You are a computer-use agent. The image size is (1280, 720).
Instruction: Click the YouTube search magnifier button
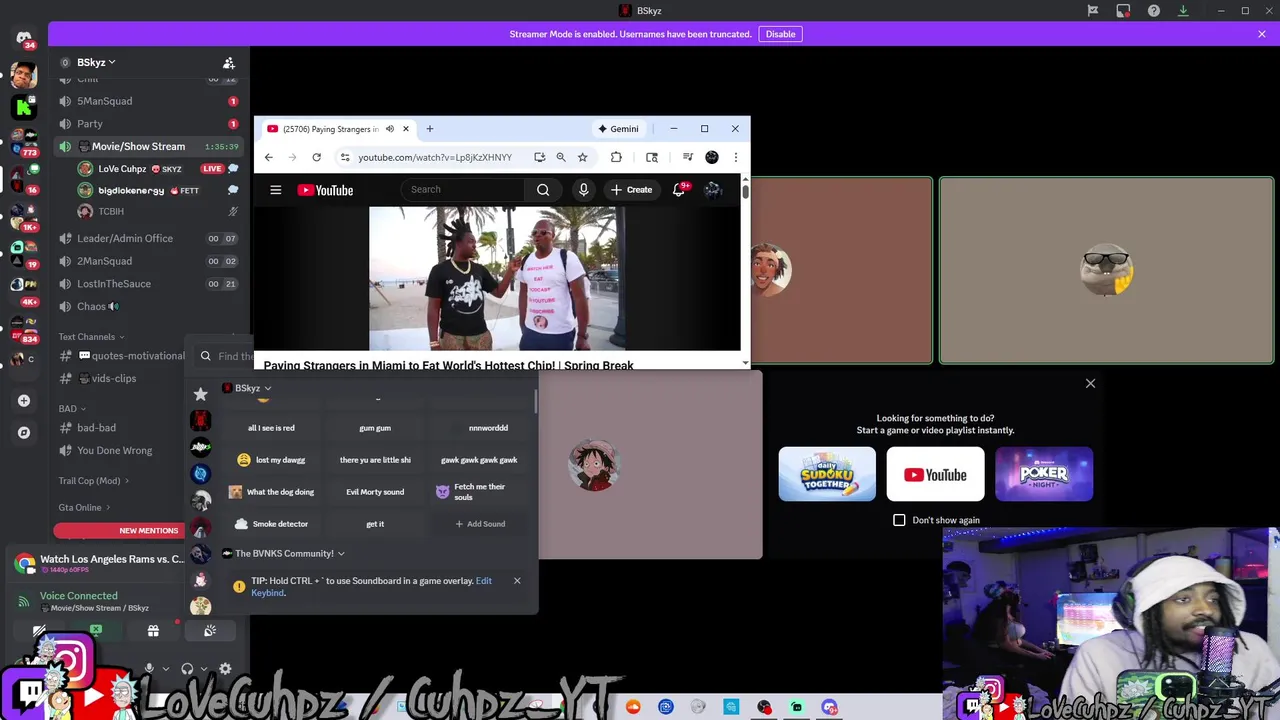click(543, 190)
